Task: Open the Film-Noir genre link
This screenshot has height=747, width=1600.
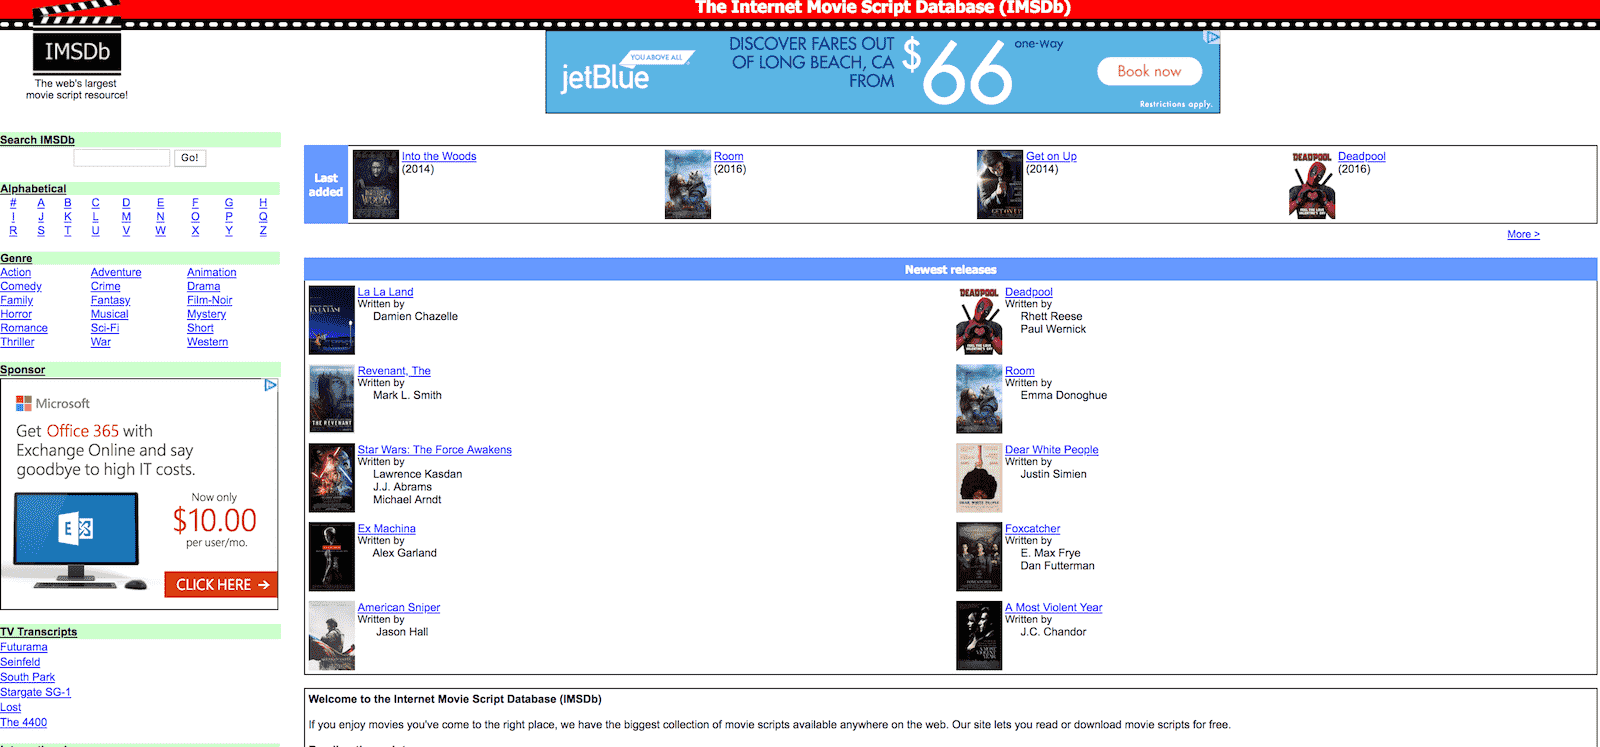Action: click(x=210, y=300)
